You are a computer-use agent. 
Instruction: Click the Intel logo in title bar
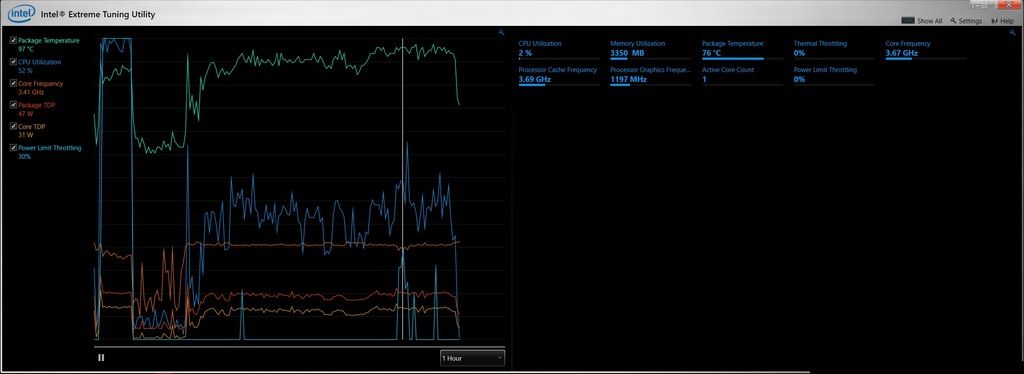click(x=22, y=13)
